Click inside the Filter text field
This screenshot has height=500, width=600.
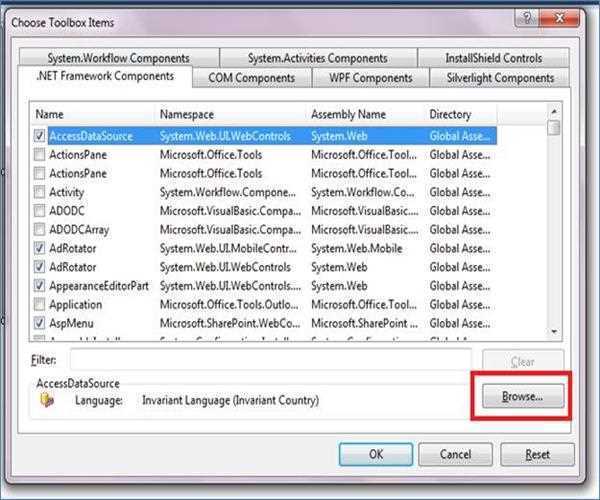[x=270, y=359]
